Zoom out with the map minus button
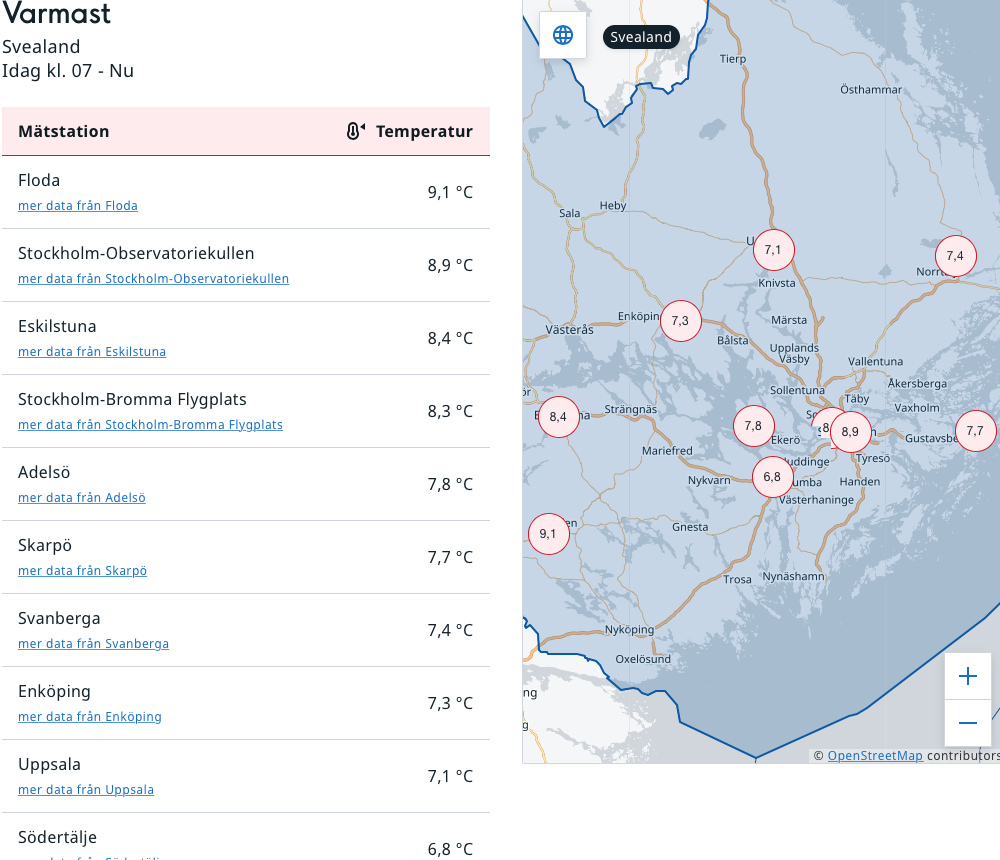 tap(967, 722)
